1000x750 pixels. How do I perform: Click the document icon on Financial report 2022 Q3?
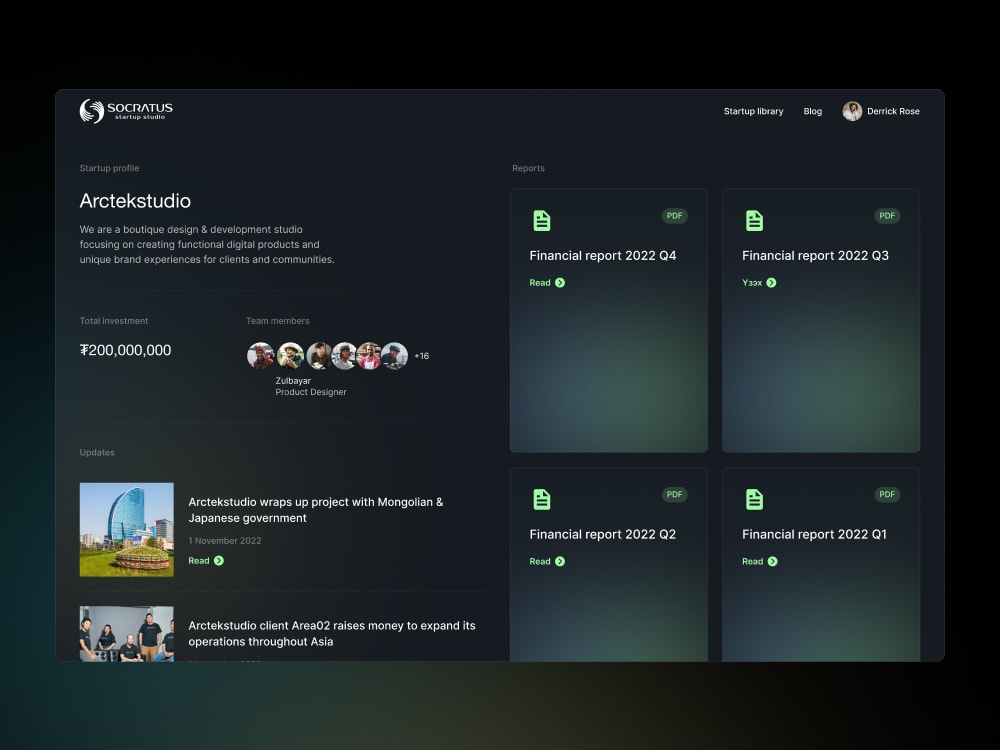click(754, 221)
